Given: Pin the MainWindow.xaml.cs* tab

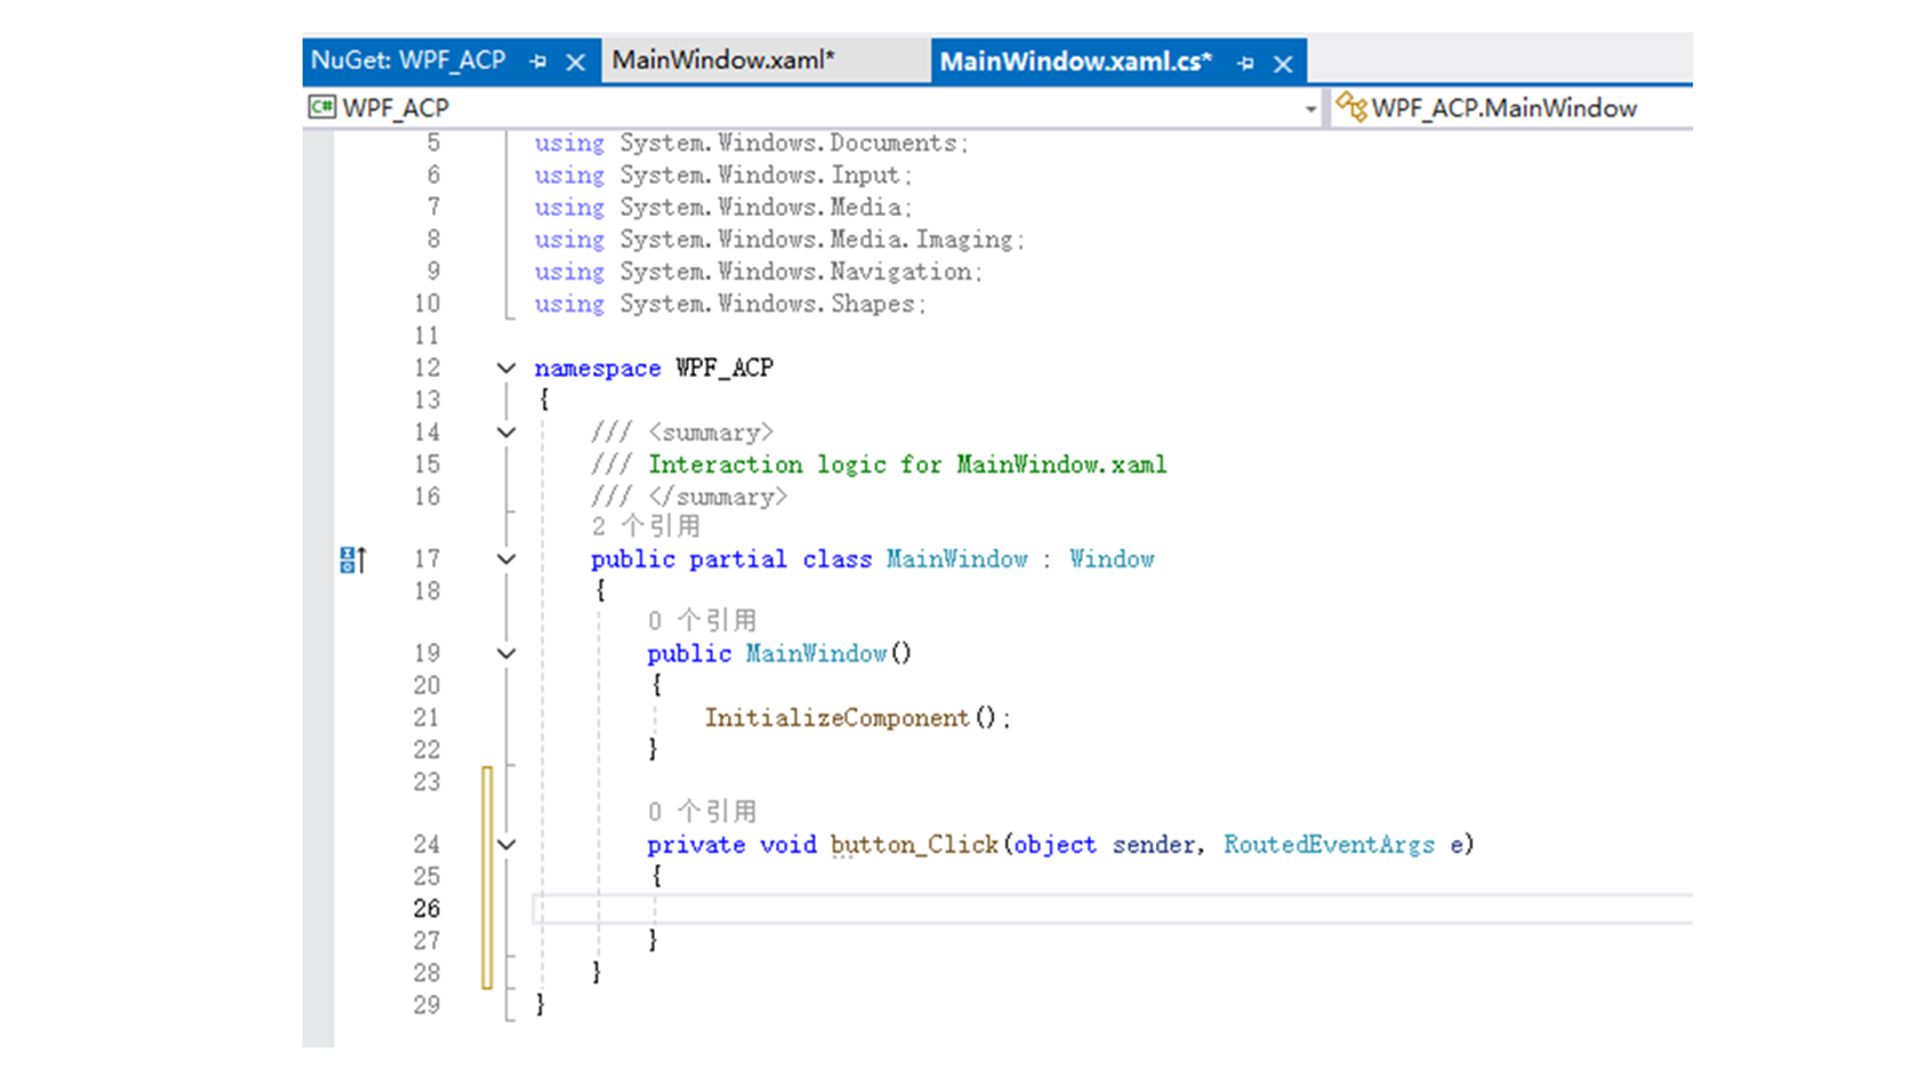Looking at the screenshot, I should [x=1245, y=63].
